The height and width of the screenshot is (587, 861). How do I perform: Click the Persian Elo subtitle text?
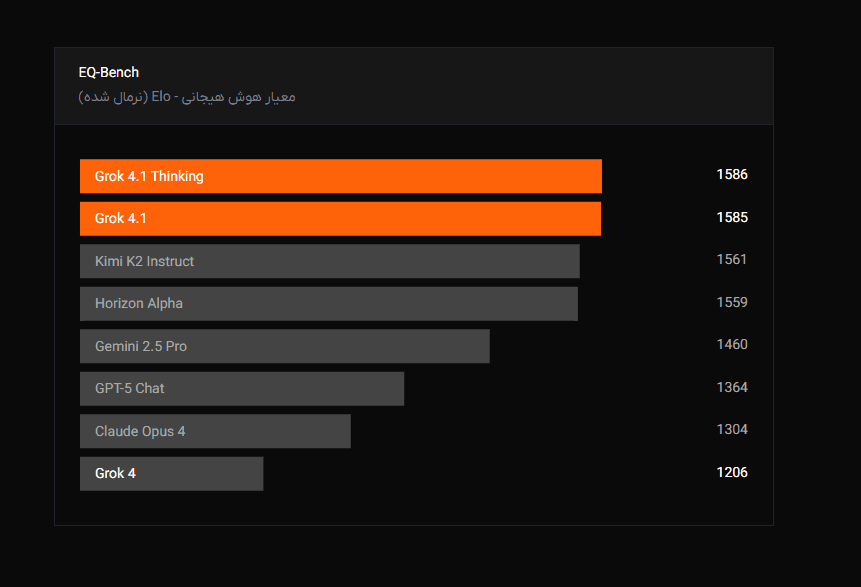187,97
